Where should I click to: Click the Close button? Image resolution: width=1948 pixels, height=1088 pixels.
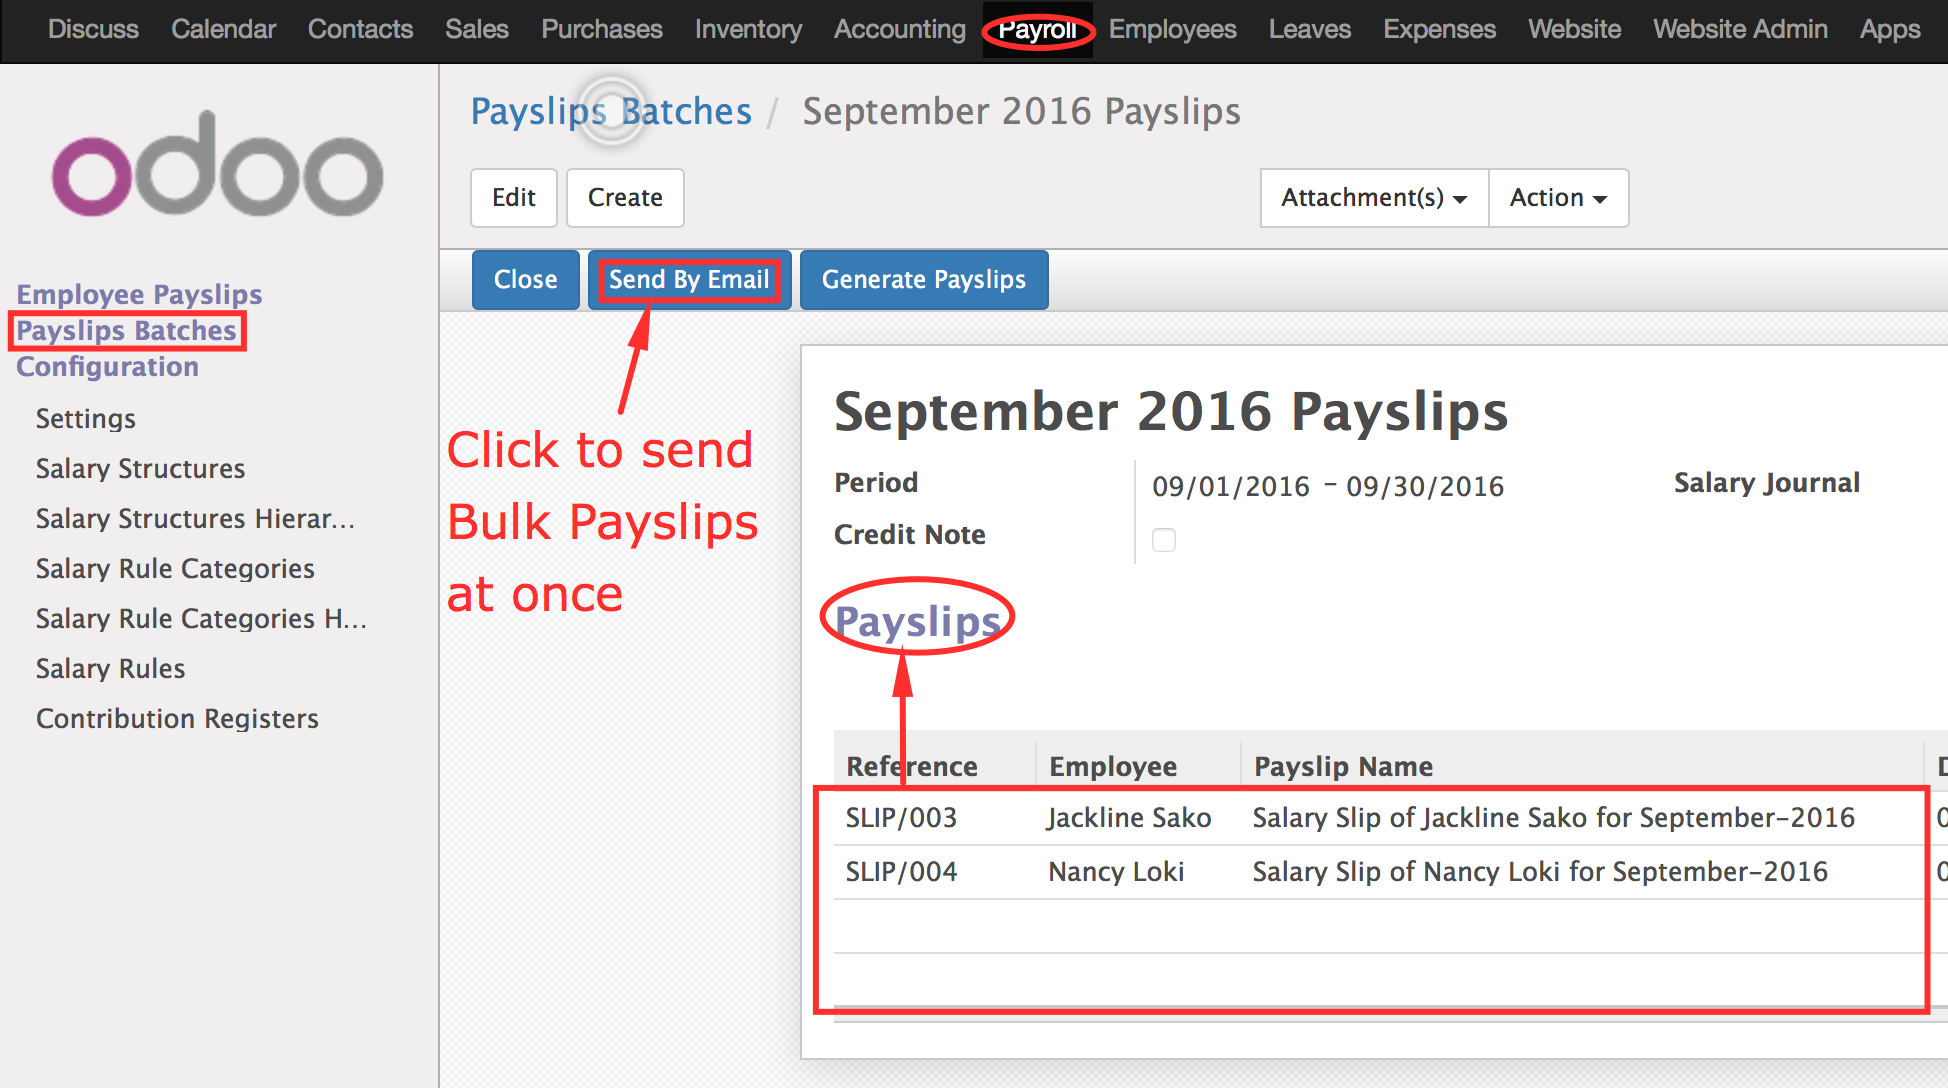coord(526,280)
